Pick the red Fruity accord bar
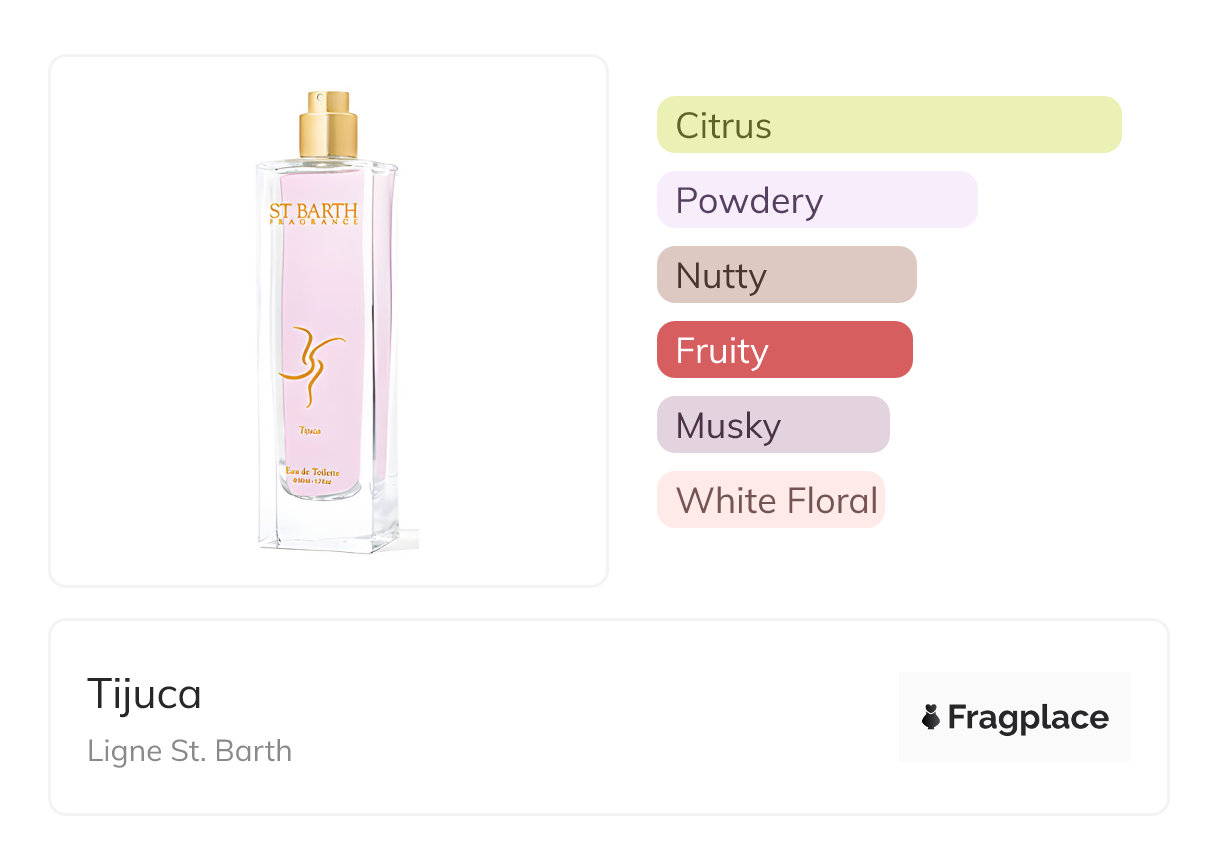The height and width of the screenshot is (864, 1218). click(784, 350)
